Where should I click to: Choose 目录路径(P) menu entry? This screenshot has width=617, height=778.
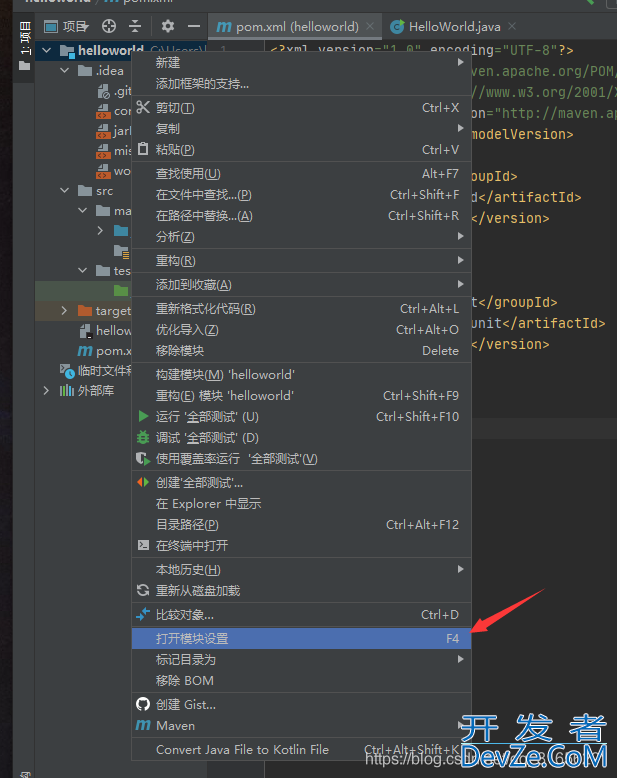(302, 524)
